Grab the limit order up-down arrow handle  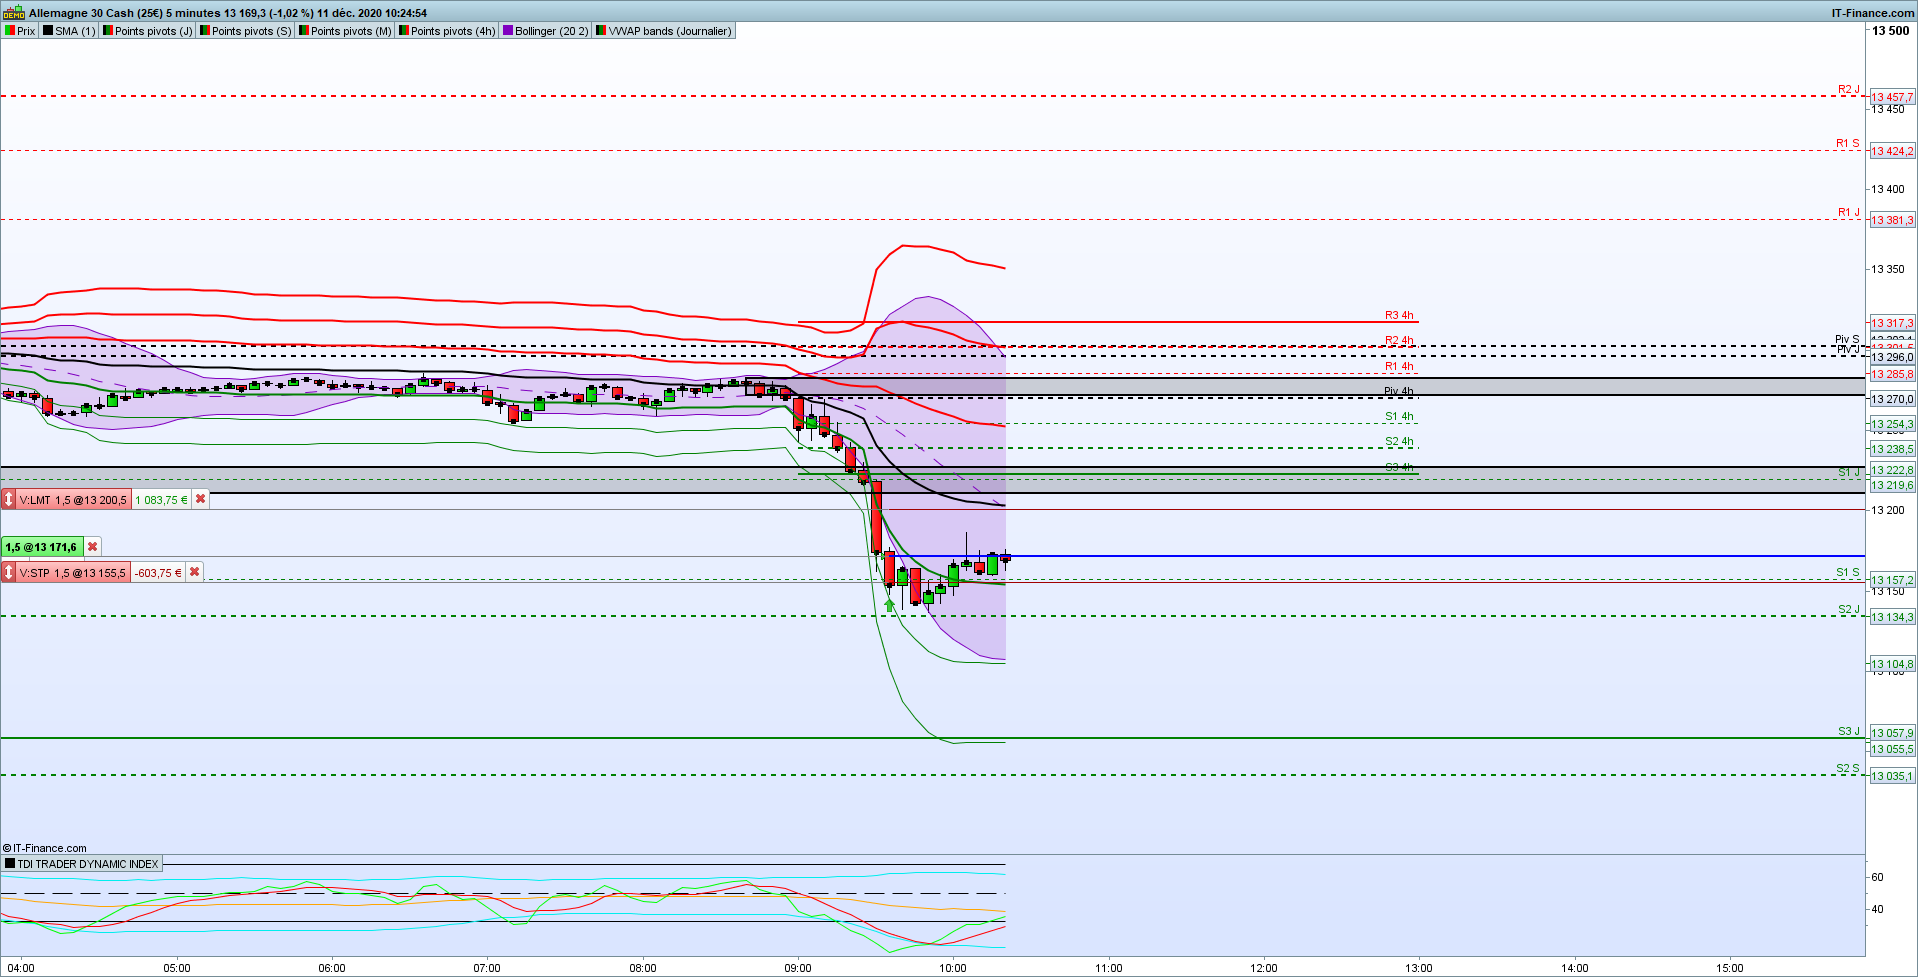(x=9, y=499)
